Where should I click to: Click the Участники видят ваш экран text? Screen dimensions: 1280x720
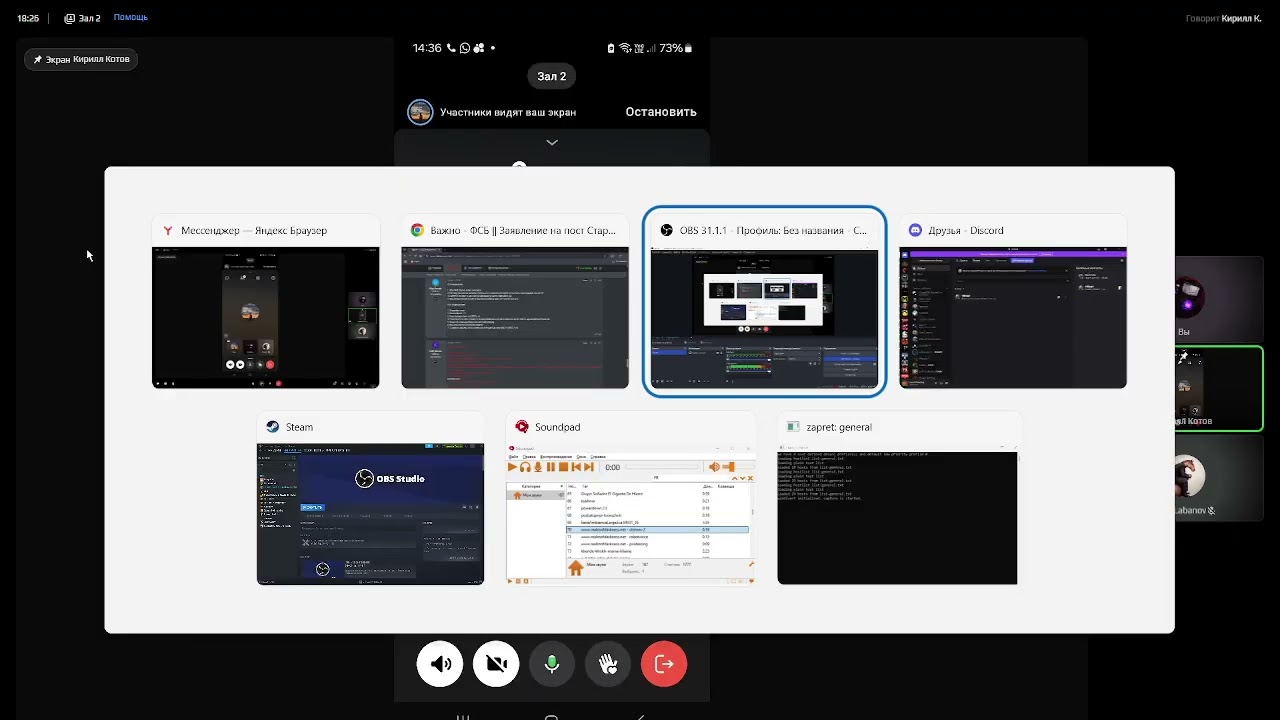(508, 112)
